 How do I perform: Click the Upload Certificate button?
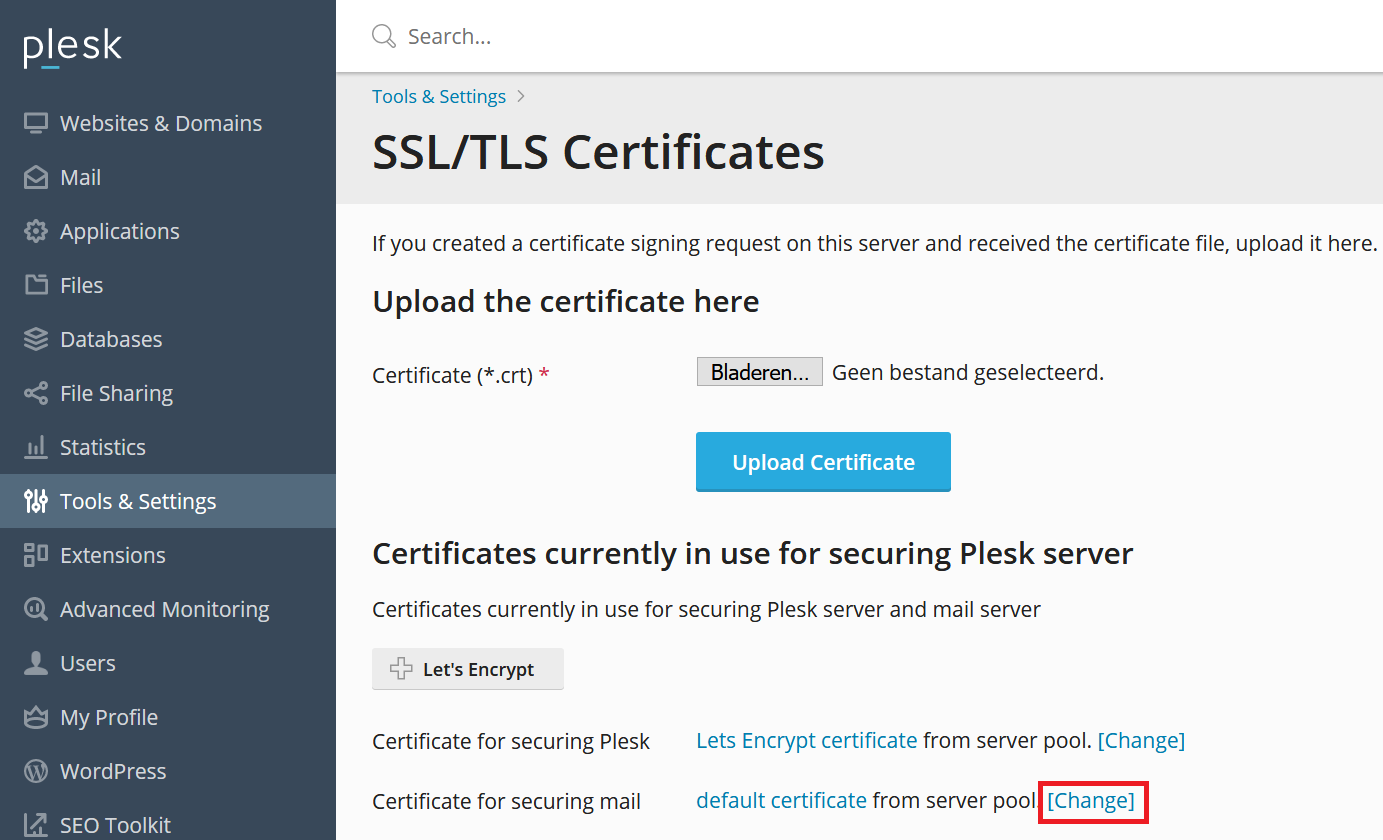[823, 462]
